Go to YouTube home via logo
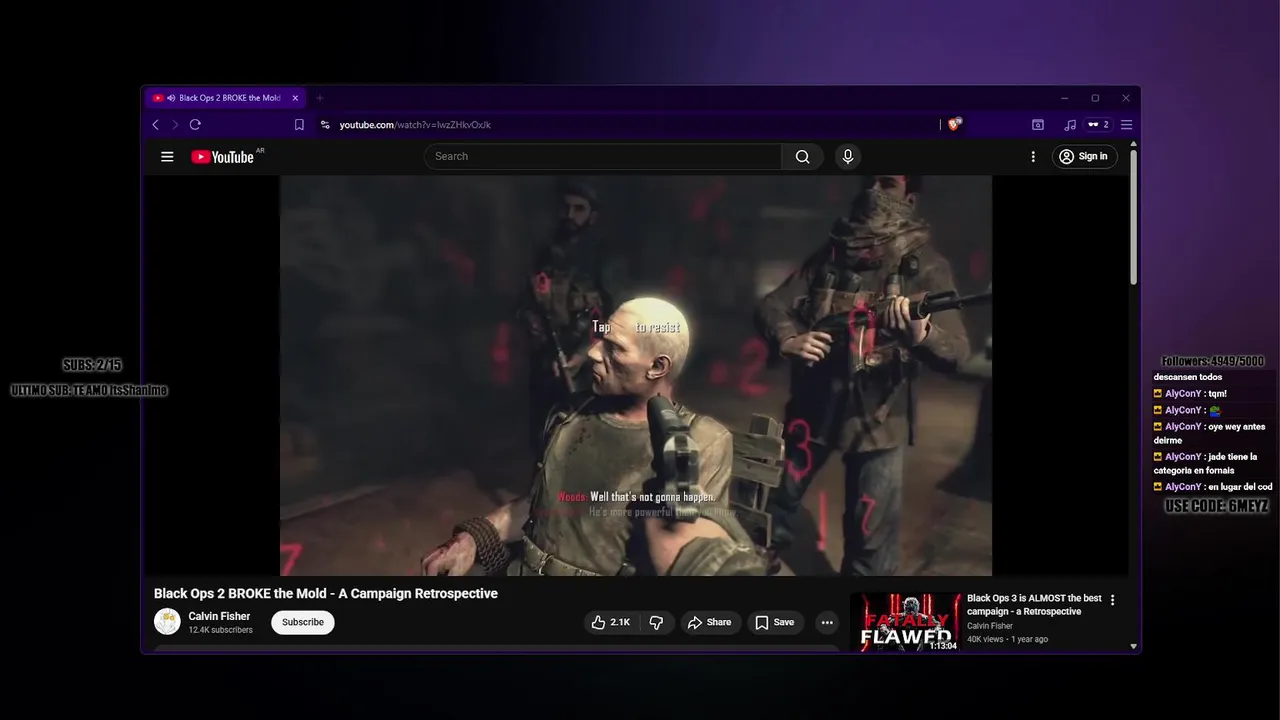 [223, 156]
